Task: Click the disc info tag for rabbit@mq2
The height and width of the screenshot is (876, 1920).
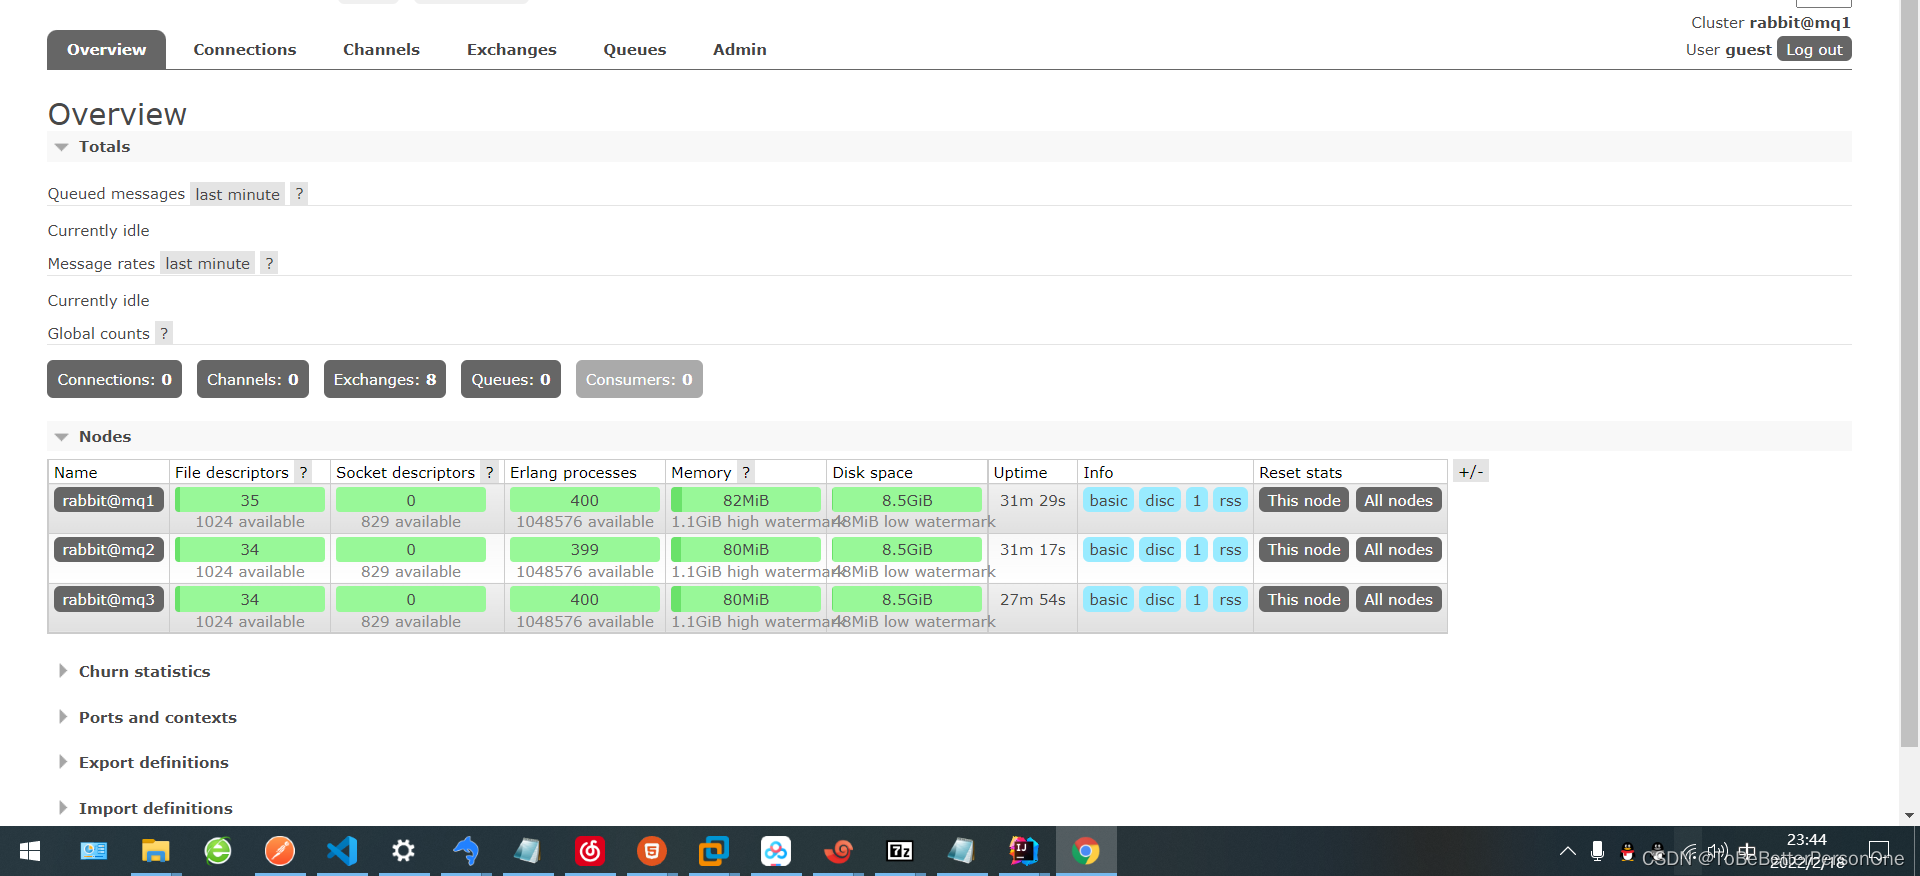Action: pyautogui.click(x=1160, y=549)
